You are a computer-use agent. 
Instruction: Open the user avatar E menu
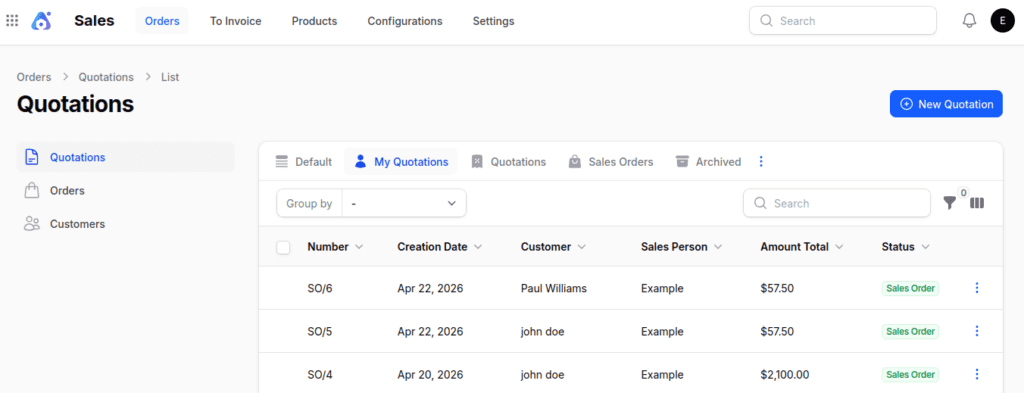1002,21
